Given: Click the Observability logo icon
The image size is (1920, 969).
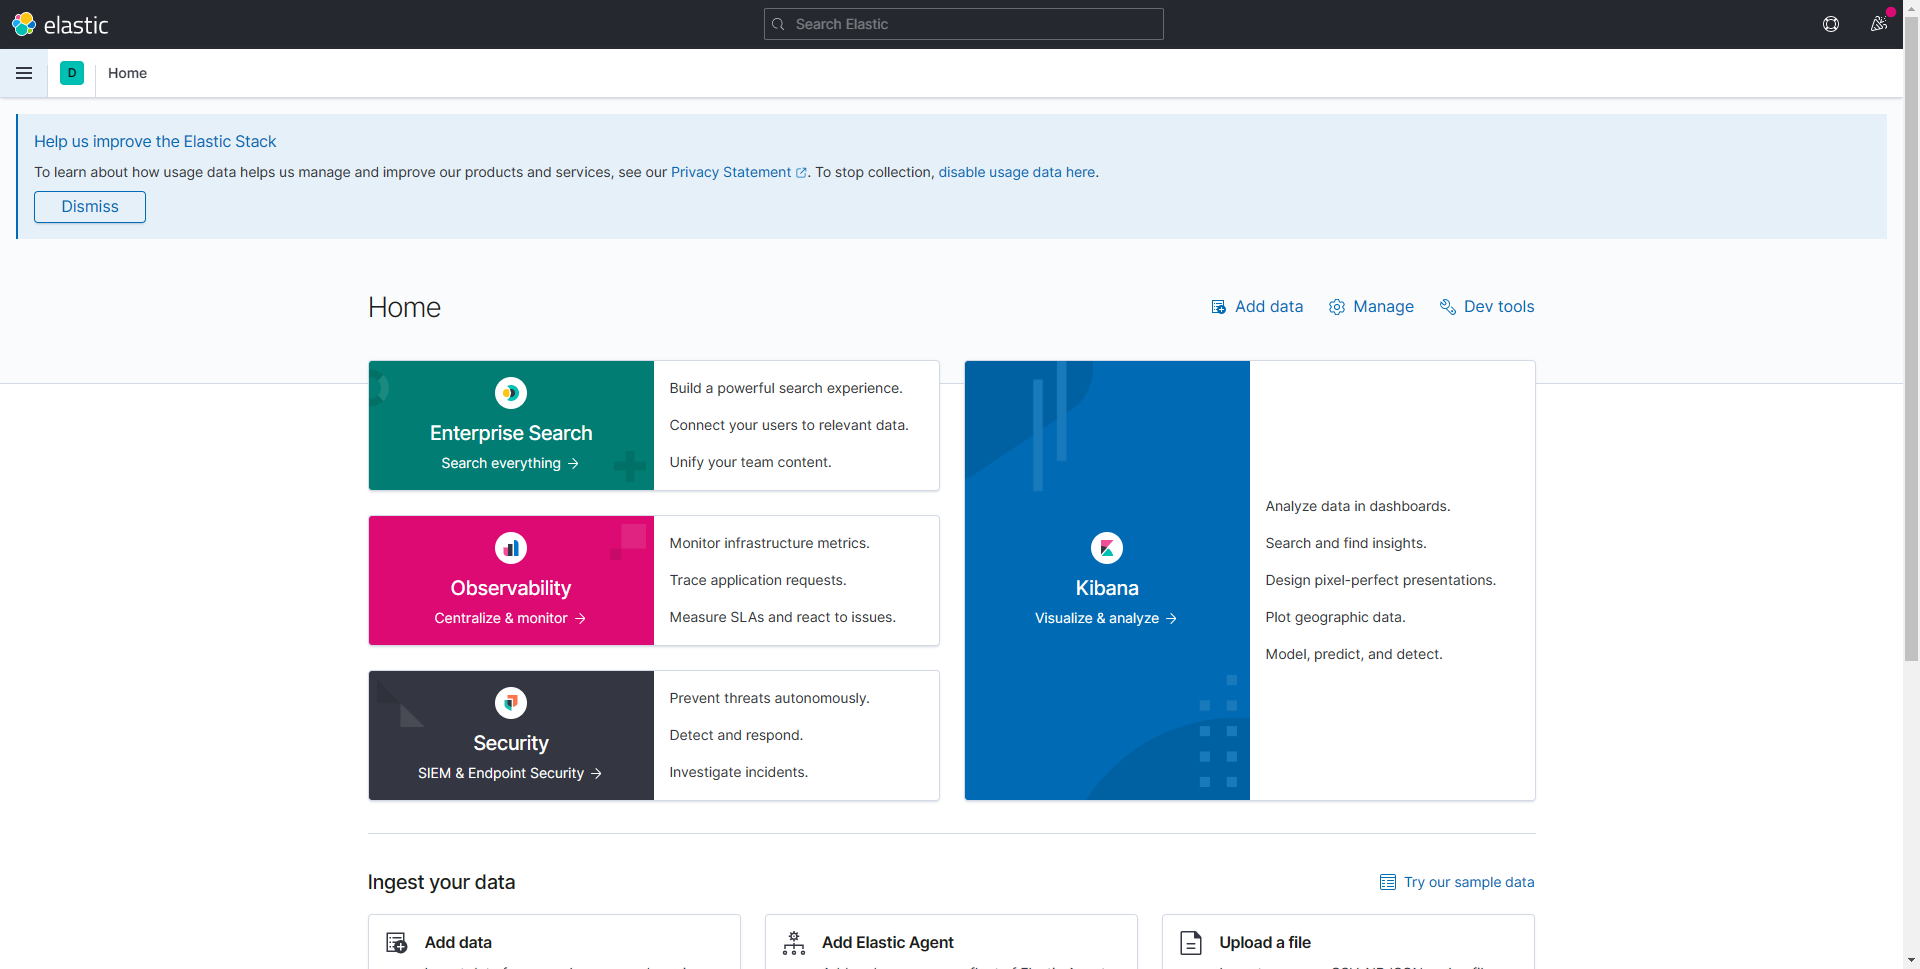Looking at the screenshot, I should pos(511,548).
